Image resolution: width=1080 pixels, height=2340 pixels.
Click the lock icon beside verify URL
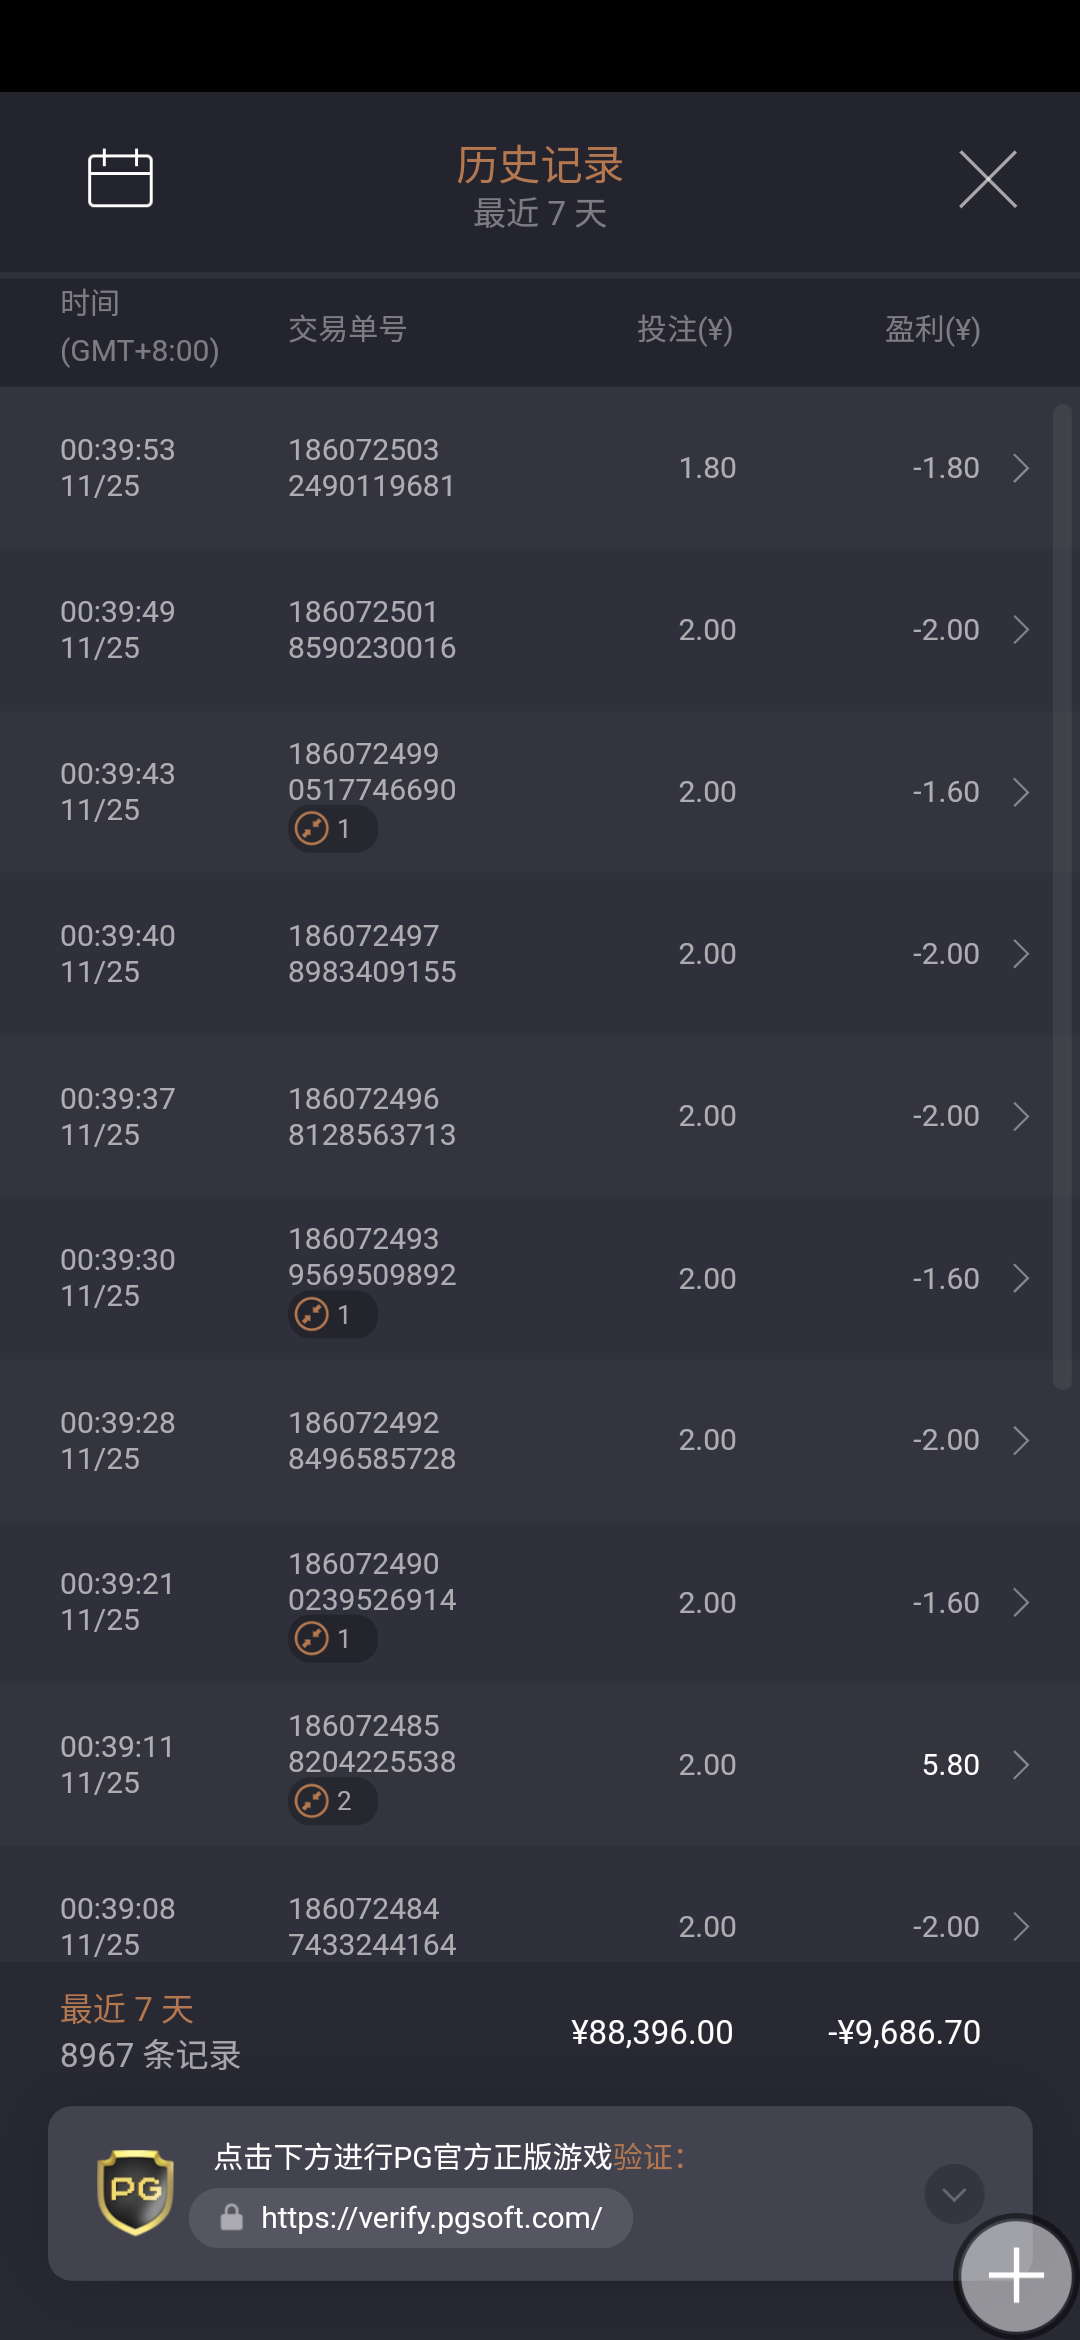232,2218
